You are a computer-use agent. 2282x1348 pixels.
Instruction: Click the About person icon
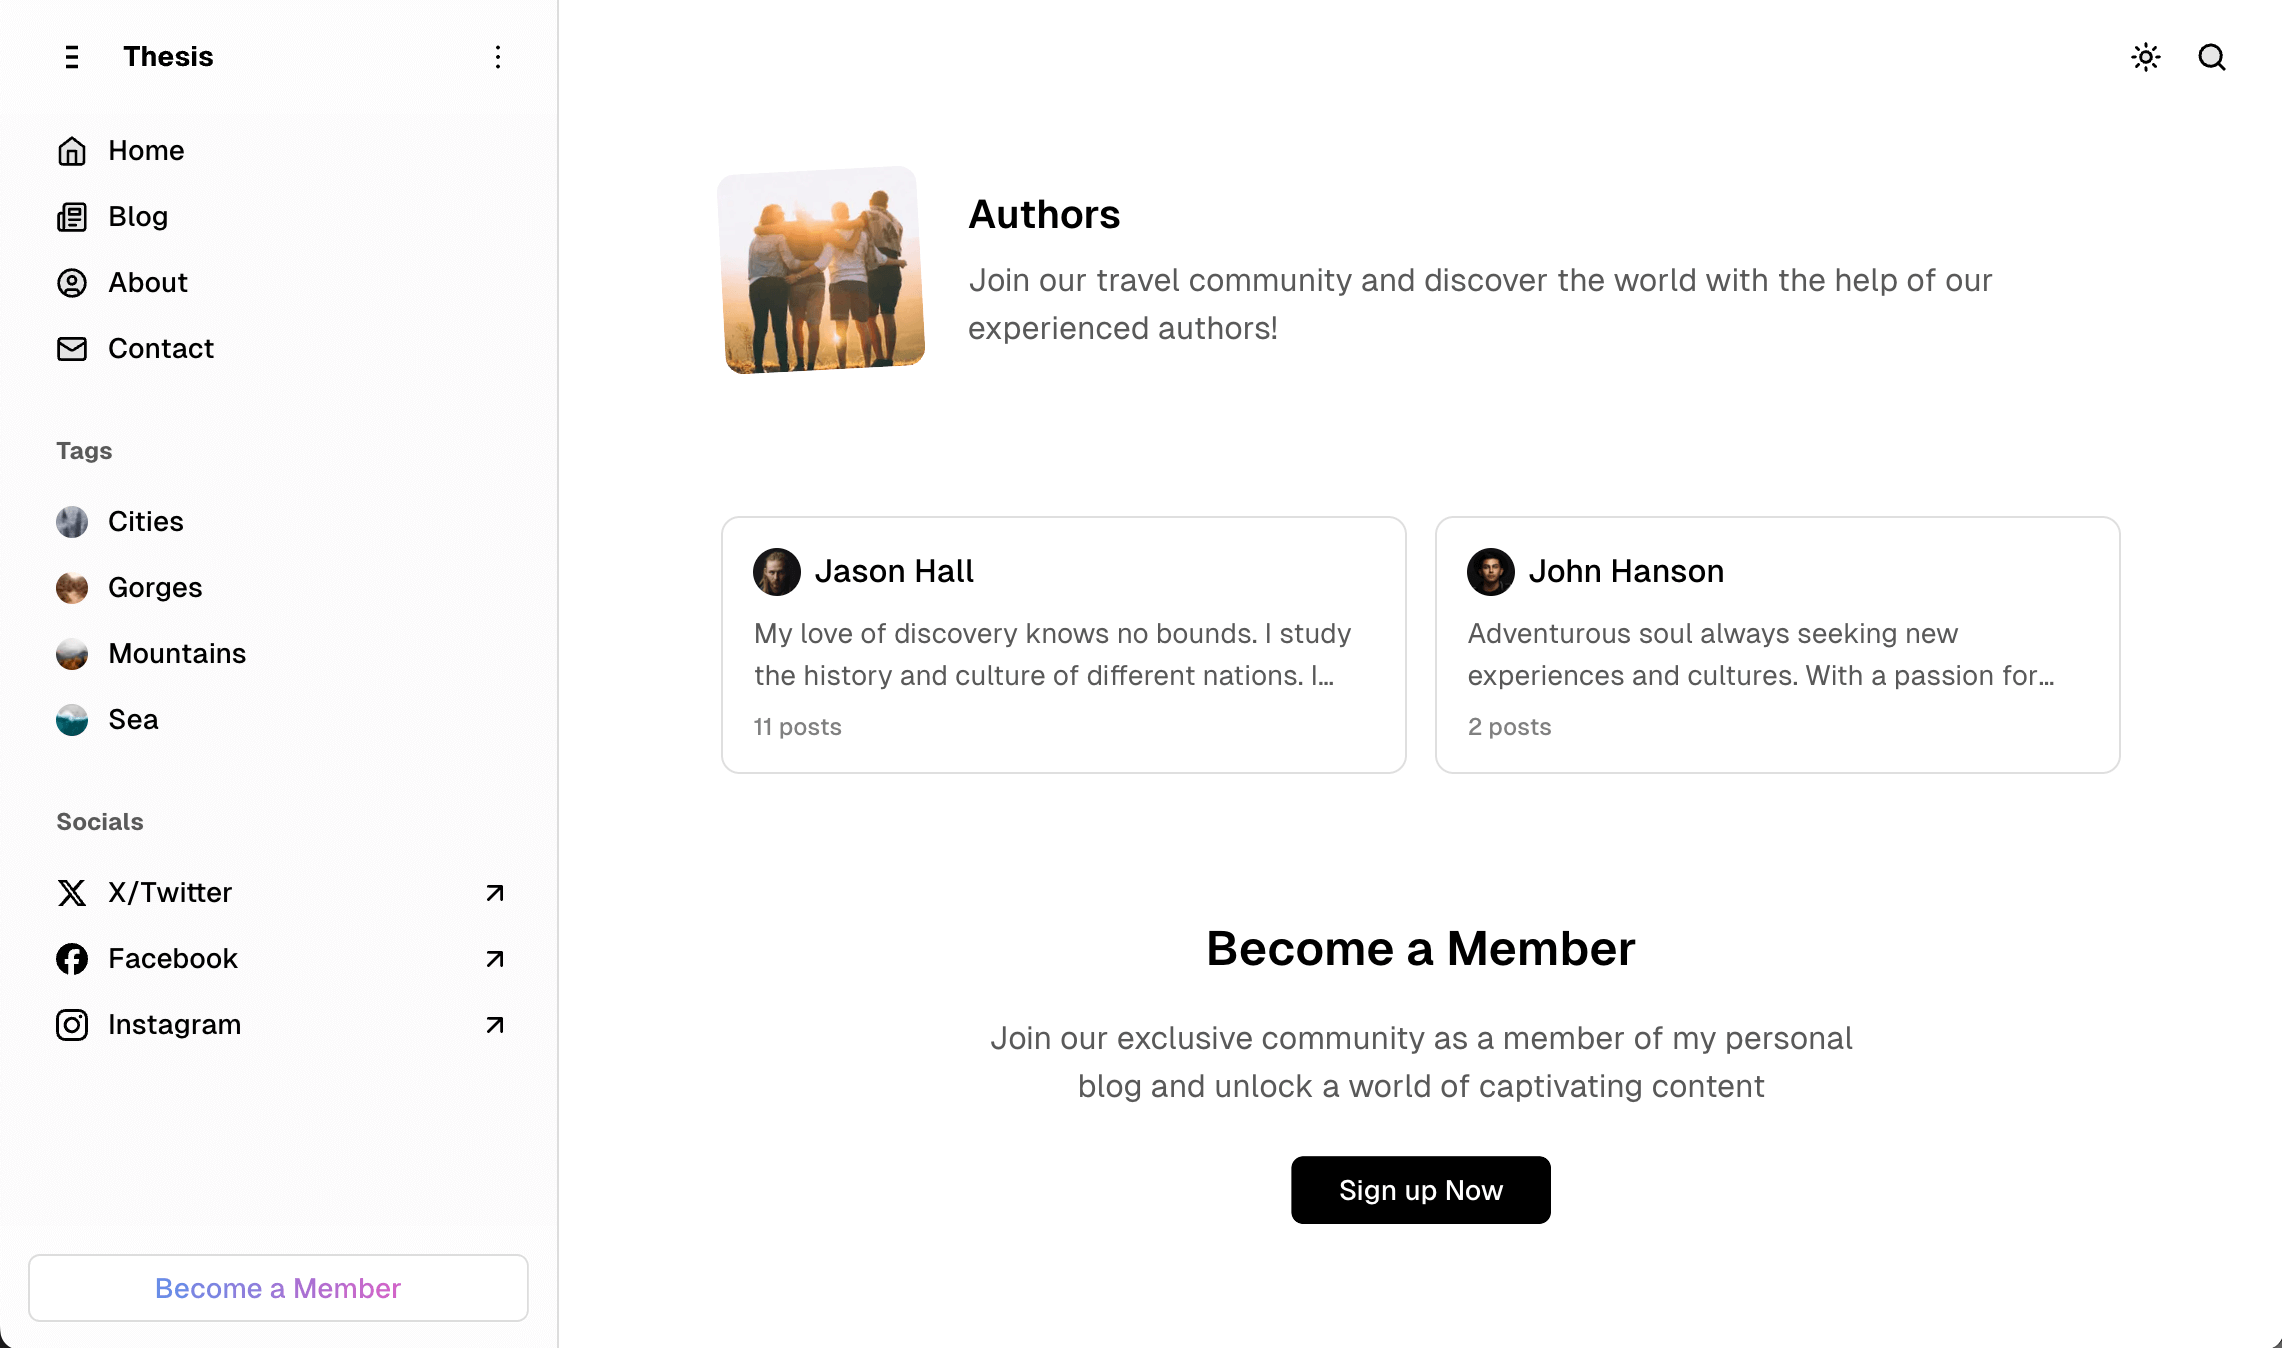(71, 283)
